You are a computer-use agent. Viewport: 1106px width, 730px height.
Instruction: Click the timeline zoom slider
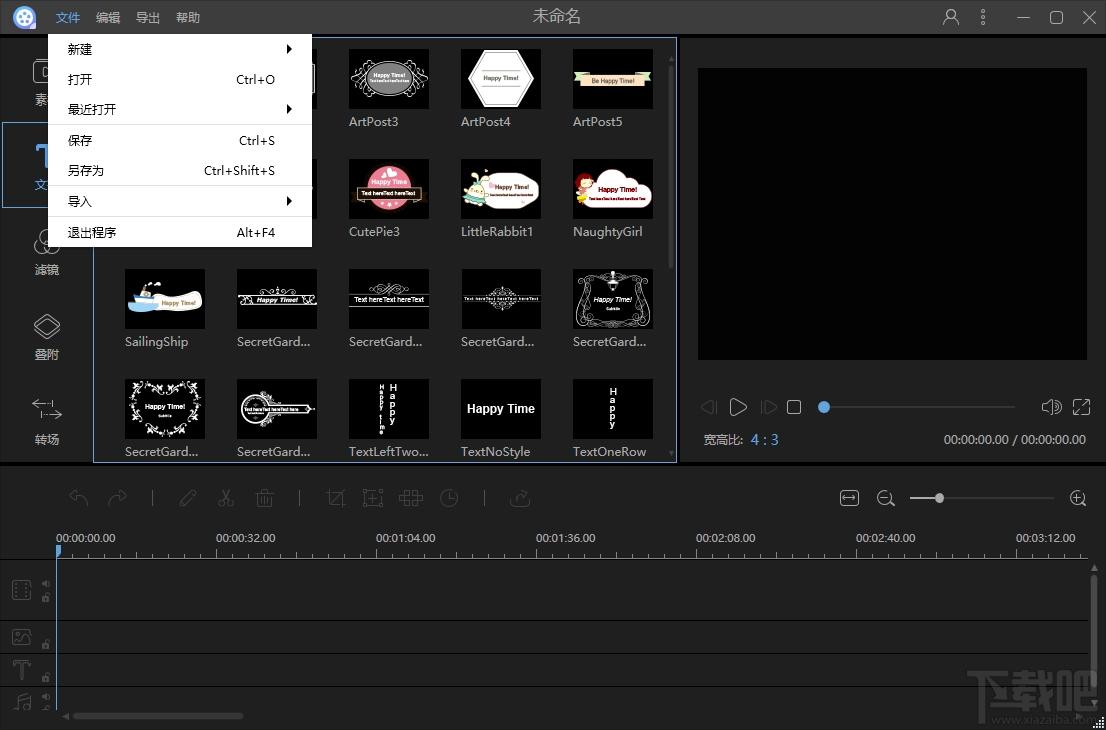(x=981, y=498)
